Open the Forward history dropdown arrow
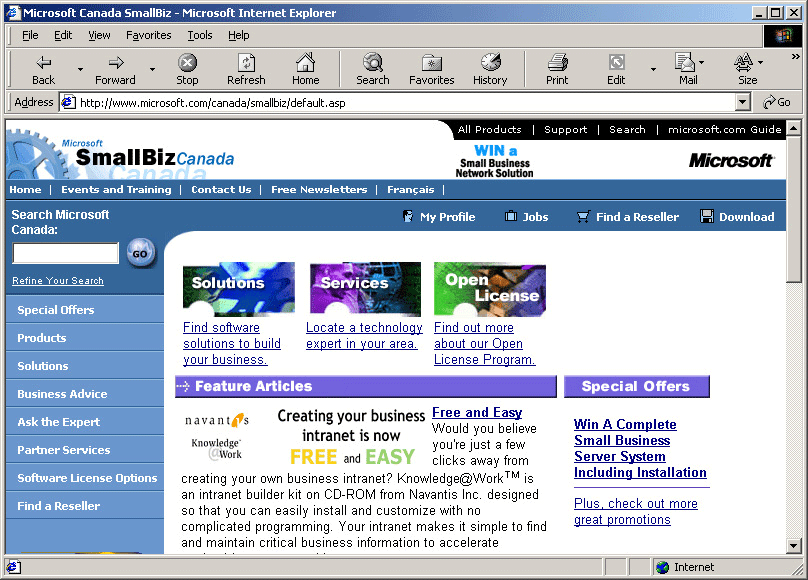This screenshot has width=808, height=580. [153, 69]
